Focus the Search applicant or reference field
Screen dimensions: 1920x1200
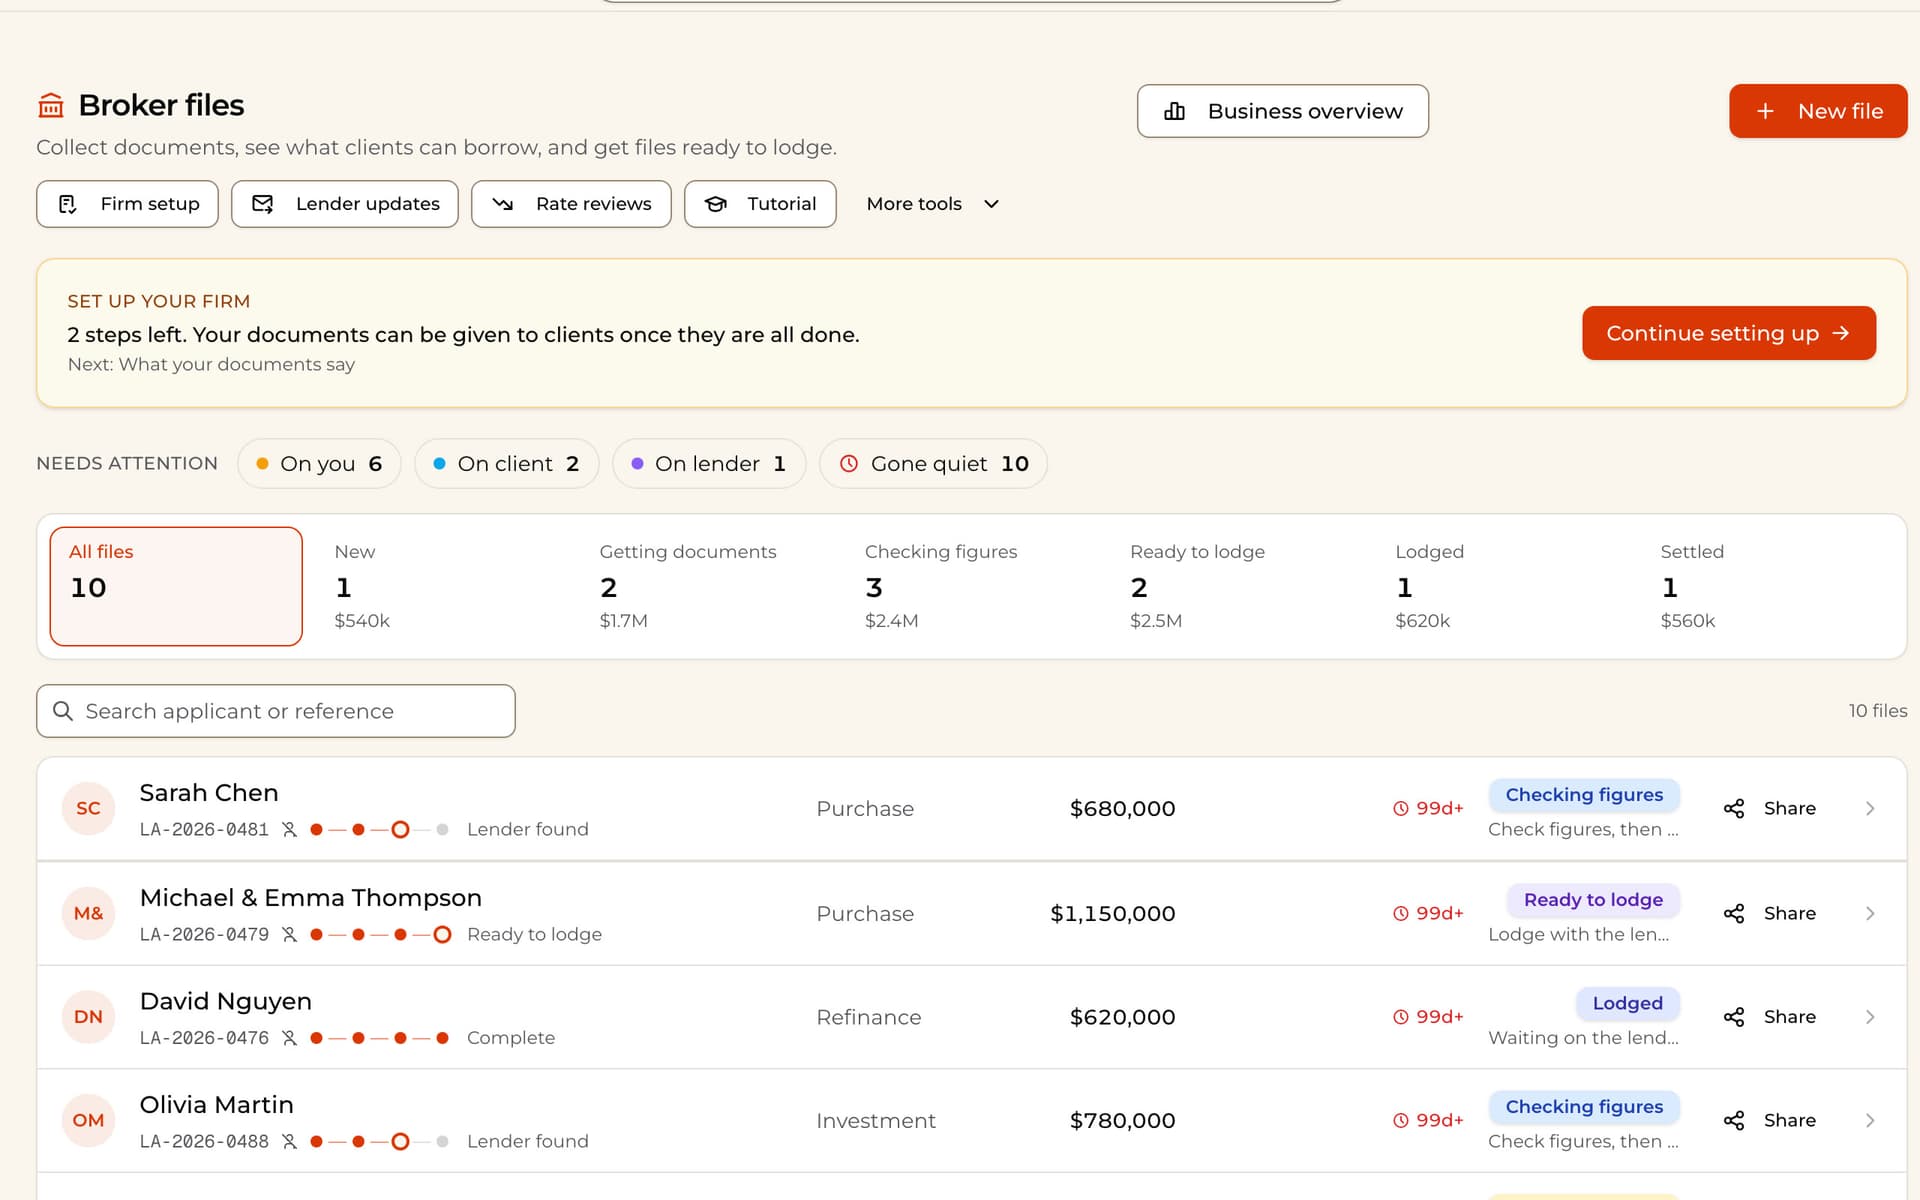click(x=276, y=711)
